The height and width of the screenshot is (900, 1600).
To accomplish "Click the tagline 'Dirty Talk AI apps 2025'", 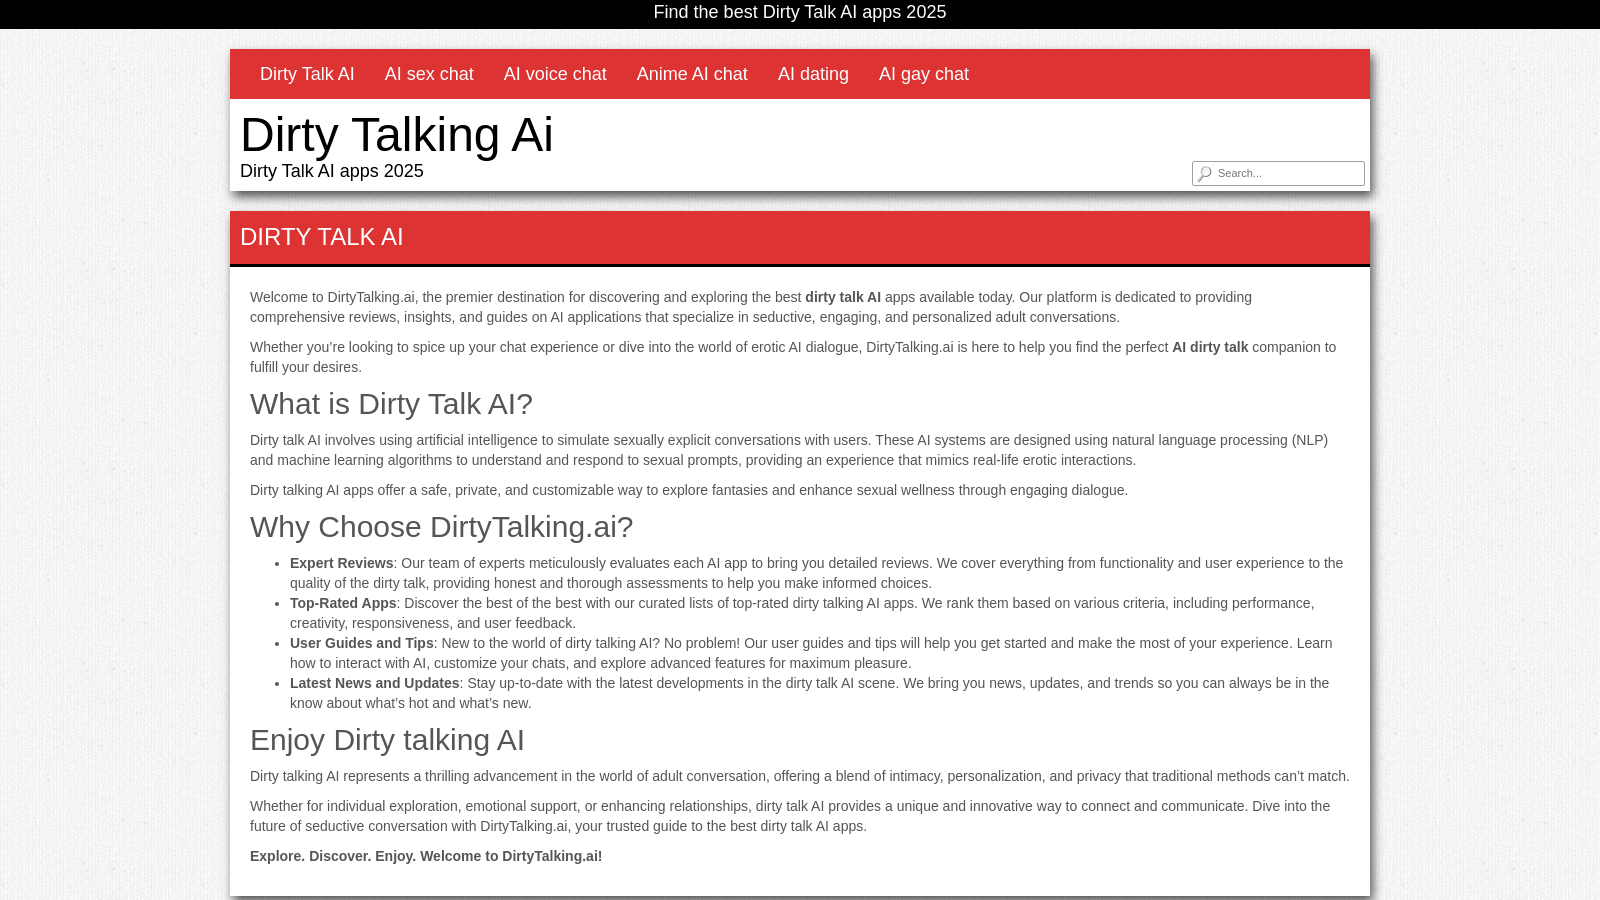I will tap(332, 171).
